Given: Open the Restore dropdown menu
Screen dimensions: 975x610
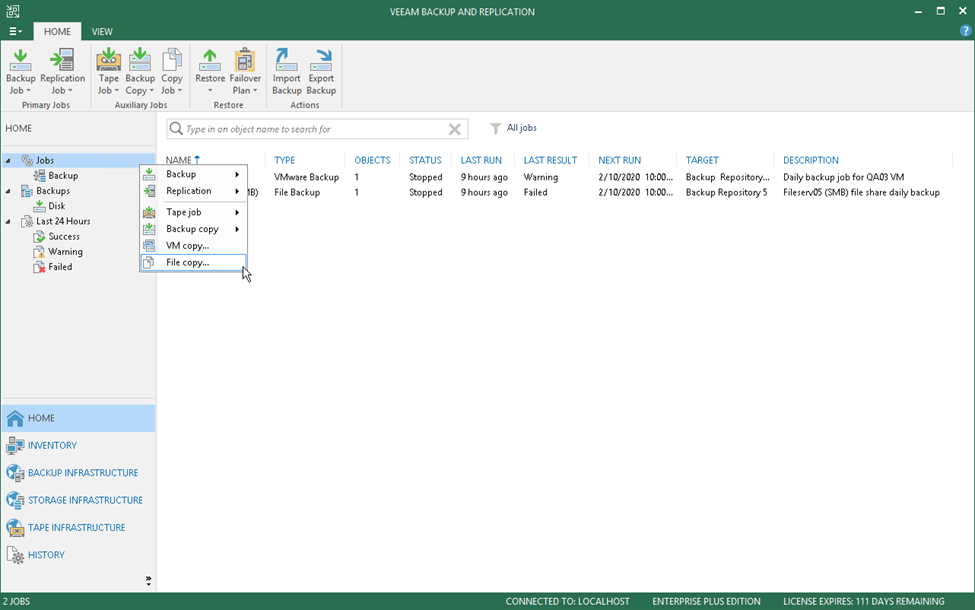Looking at the screenshot, I should point(210,70).
